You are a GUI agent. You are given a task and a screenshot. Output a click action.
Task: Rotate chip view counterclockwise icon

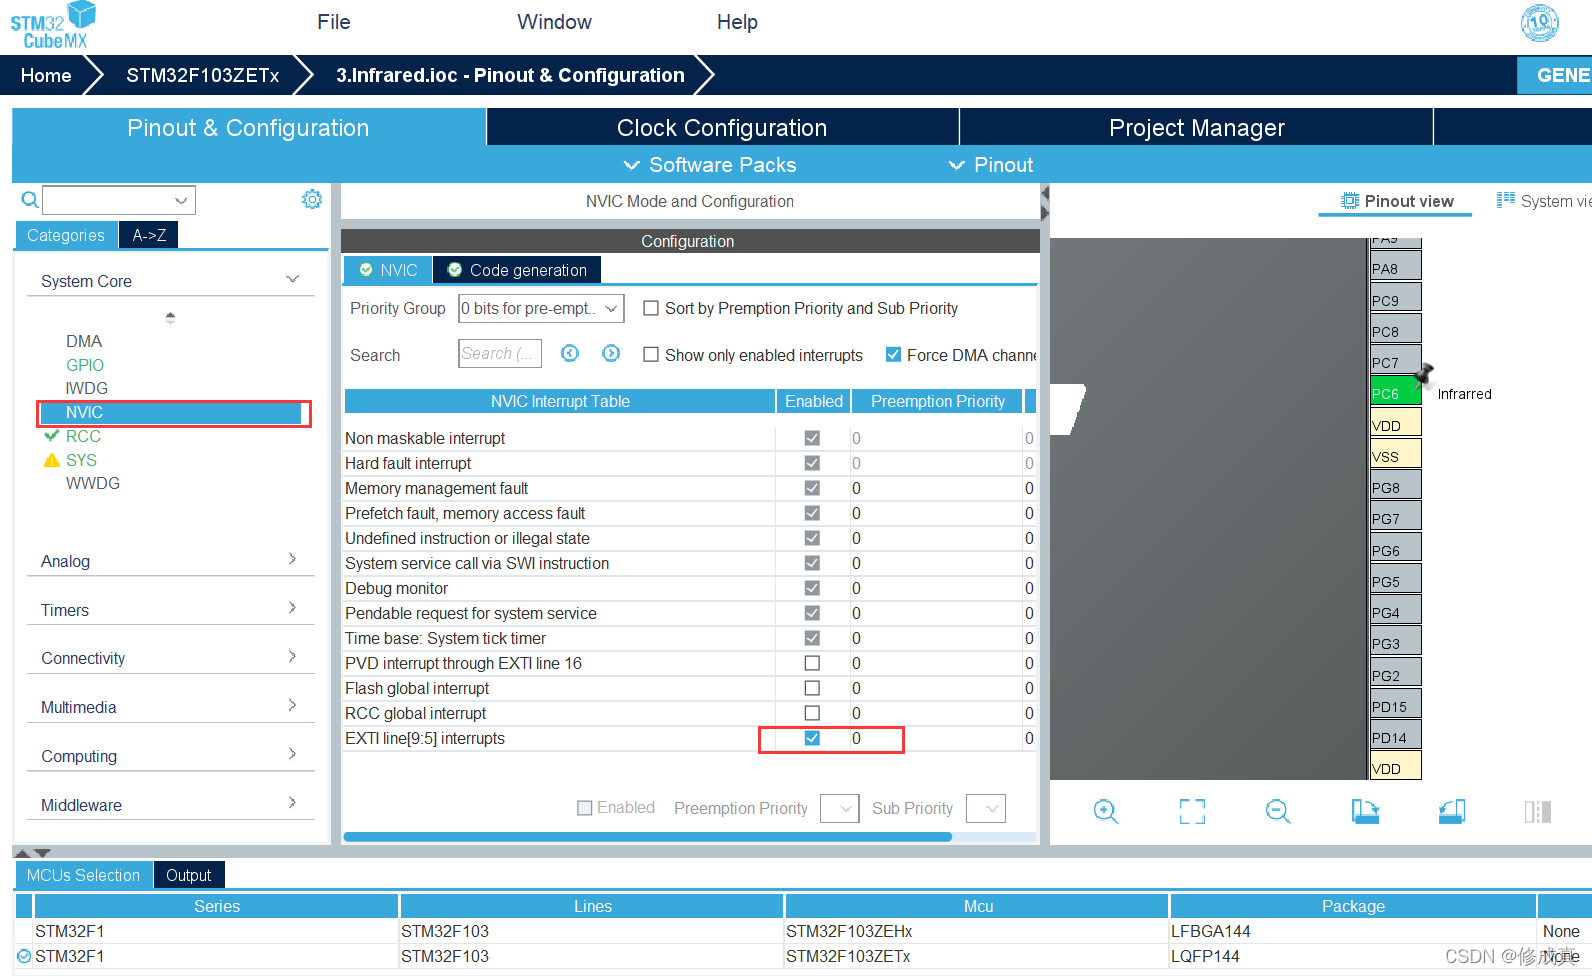(x=1452, y=811)
